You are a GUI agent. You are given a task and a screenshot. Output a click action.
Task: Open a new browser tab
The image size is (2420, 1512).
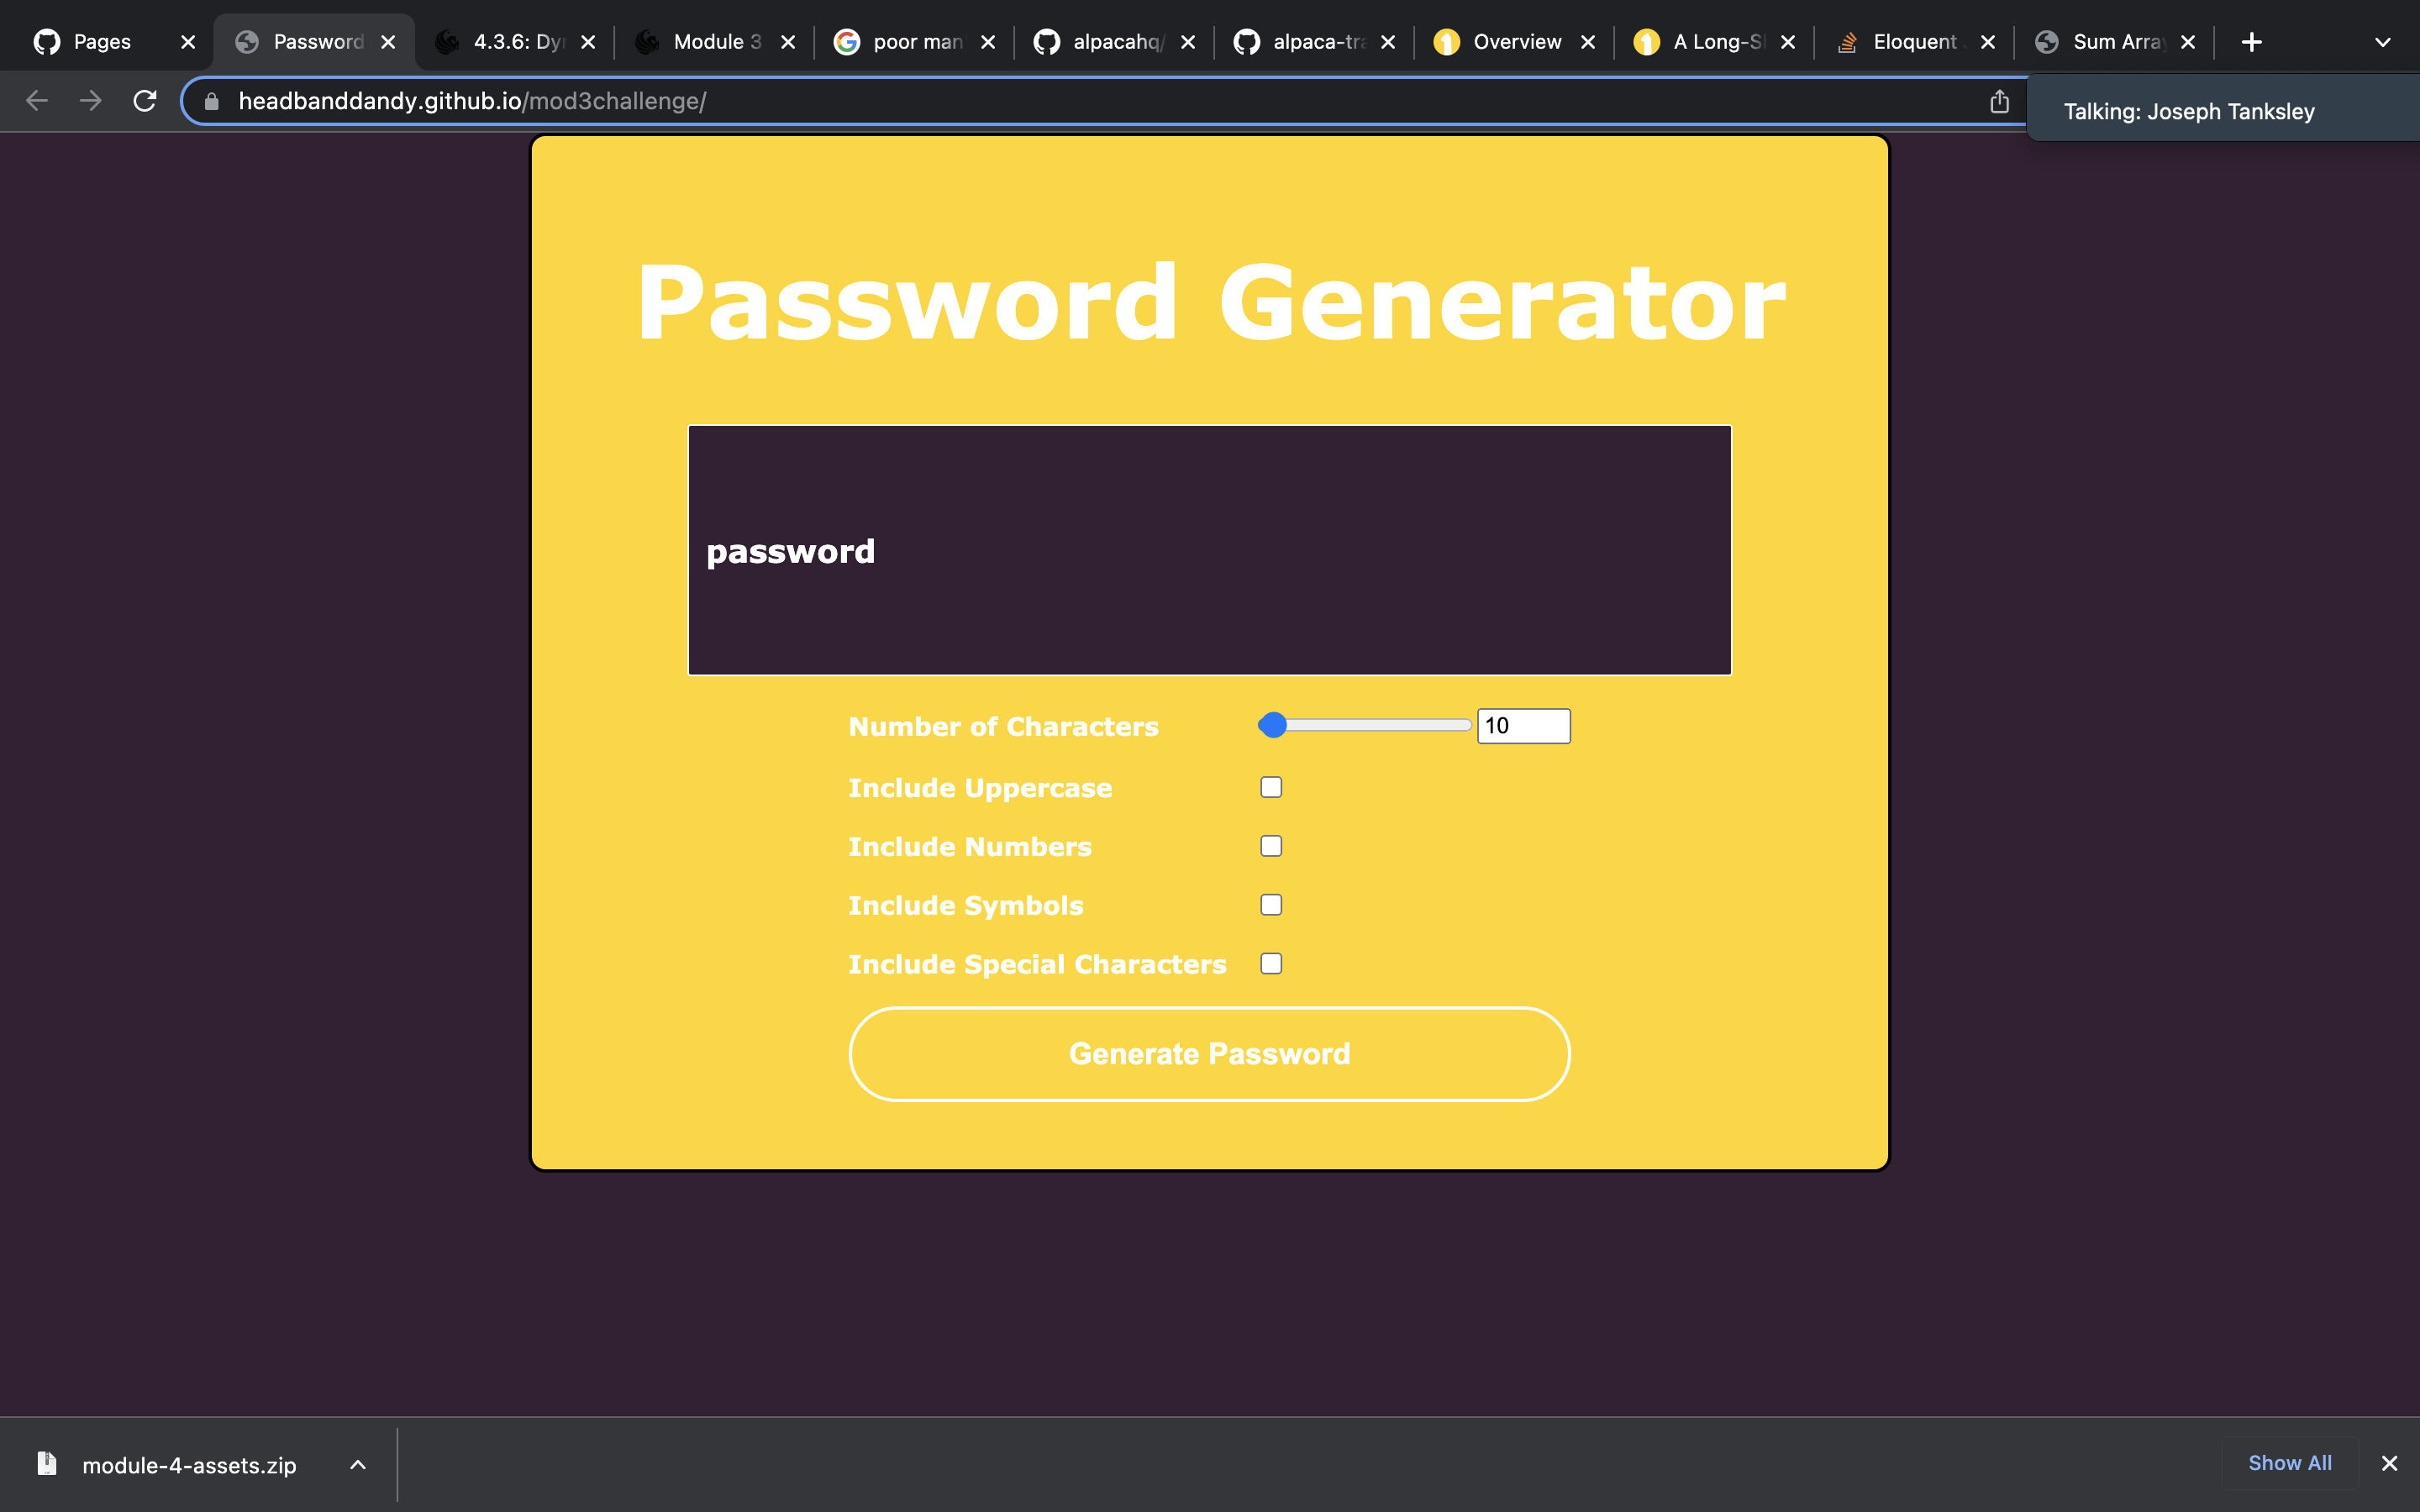2251,41
